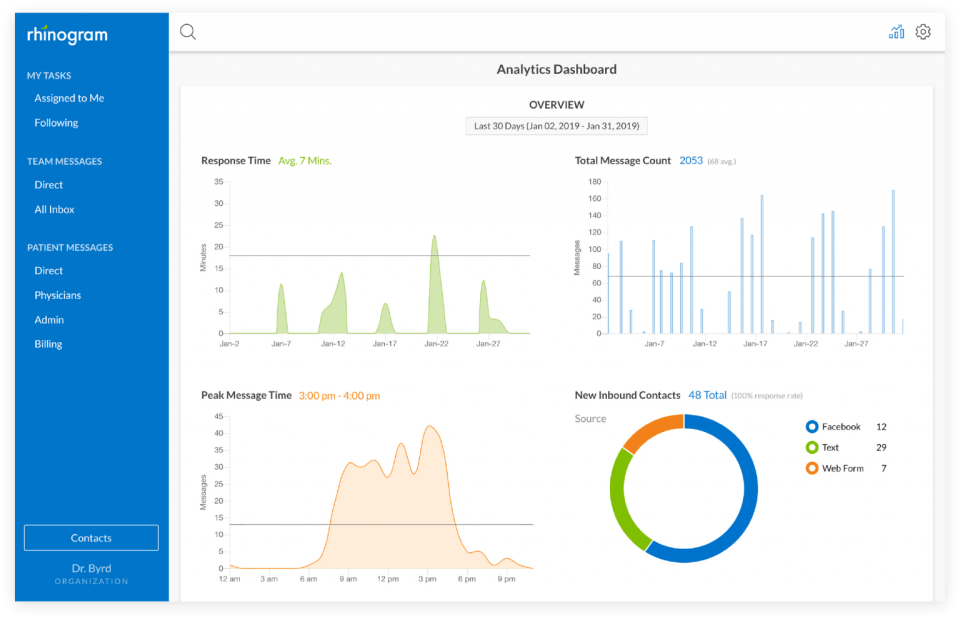Open the Last 30 Days date range selector
Viewport: 960px width, 619px height.
557,126
